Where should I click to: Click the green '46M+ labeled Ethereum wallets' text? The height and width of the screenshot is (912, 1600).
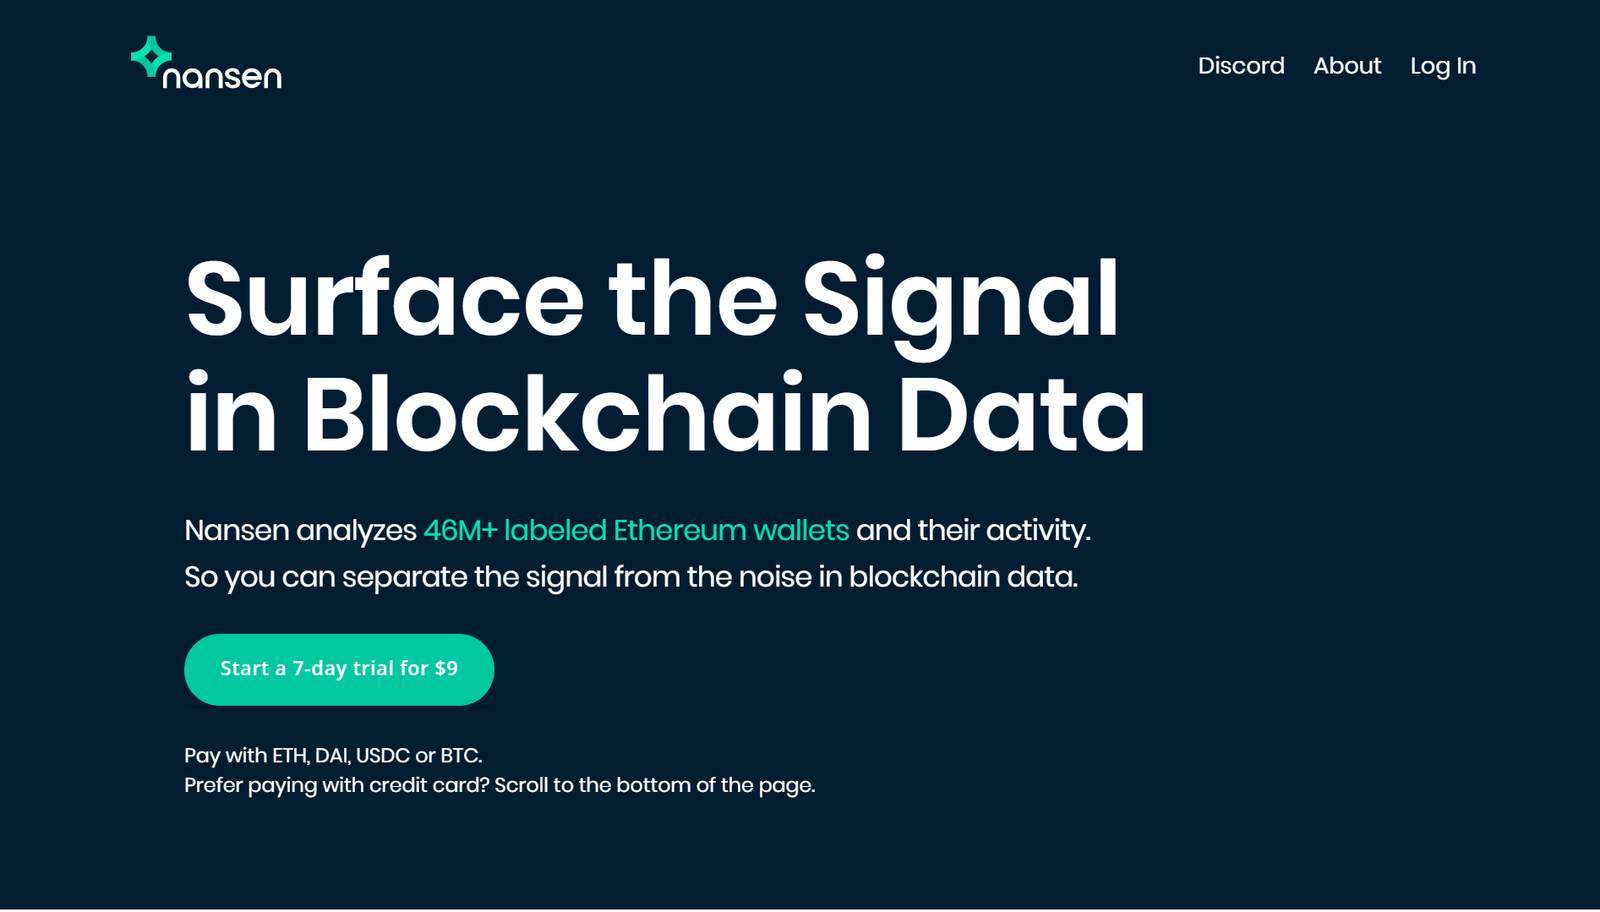[x=636, y=530]
